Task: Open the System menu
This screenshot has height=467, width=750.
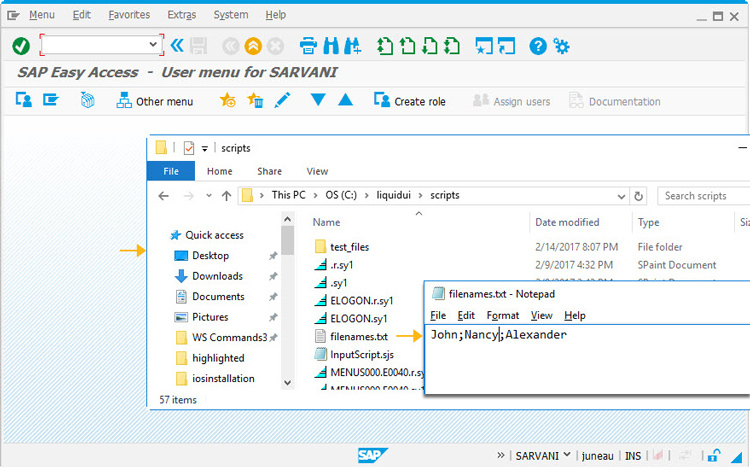Action: [231, 15]
